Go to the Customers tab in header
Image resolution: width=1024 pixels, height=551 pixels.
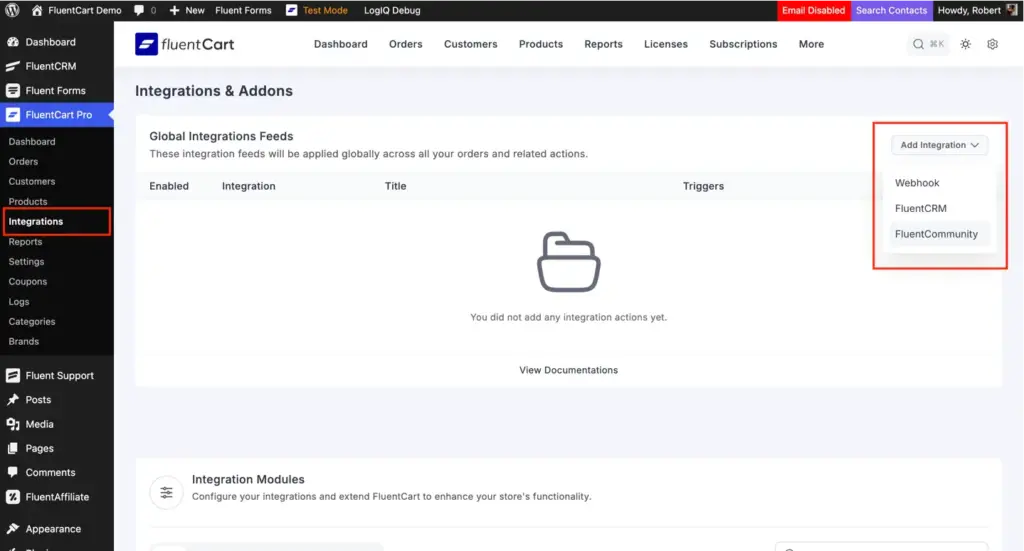point(470,44)
